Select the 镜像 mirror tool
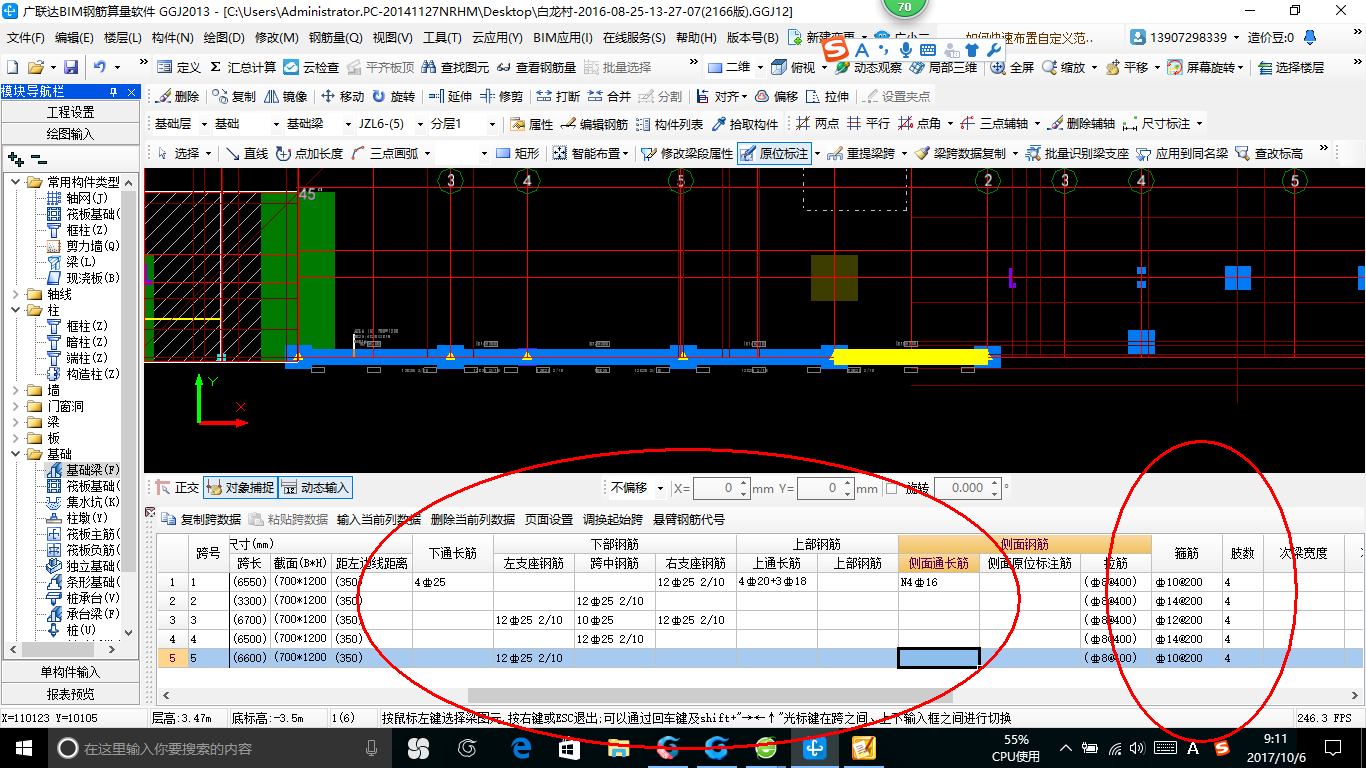This screenshot has height=768, width=1366. pos(286,97)
